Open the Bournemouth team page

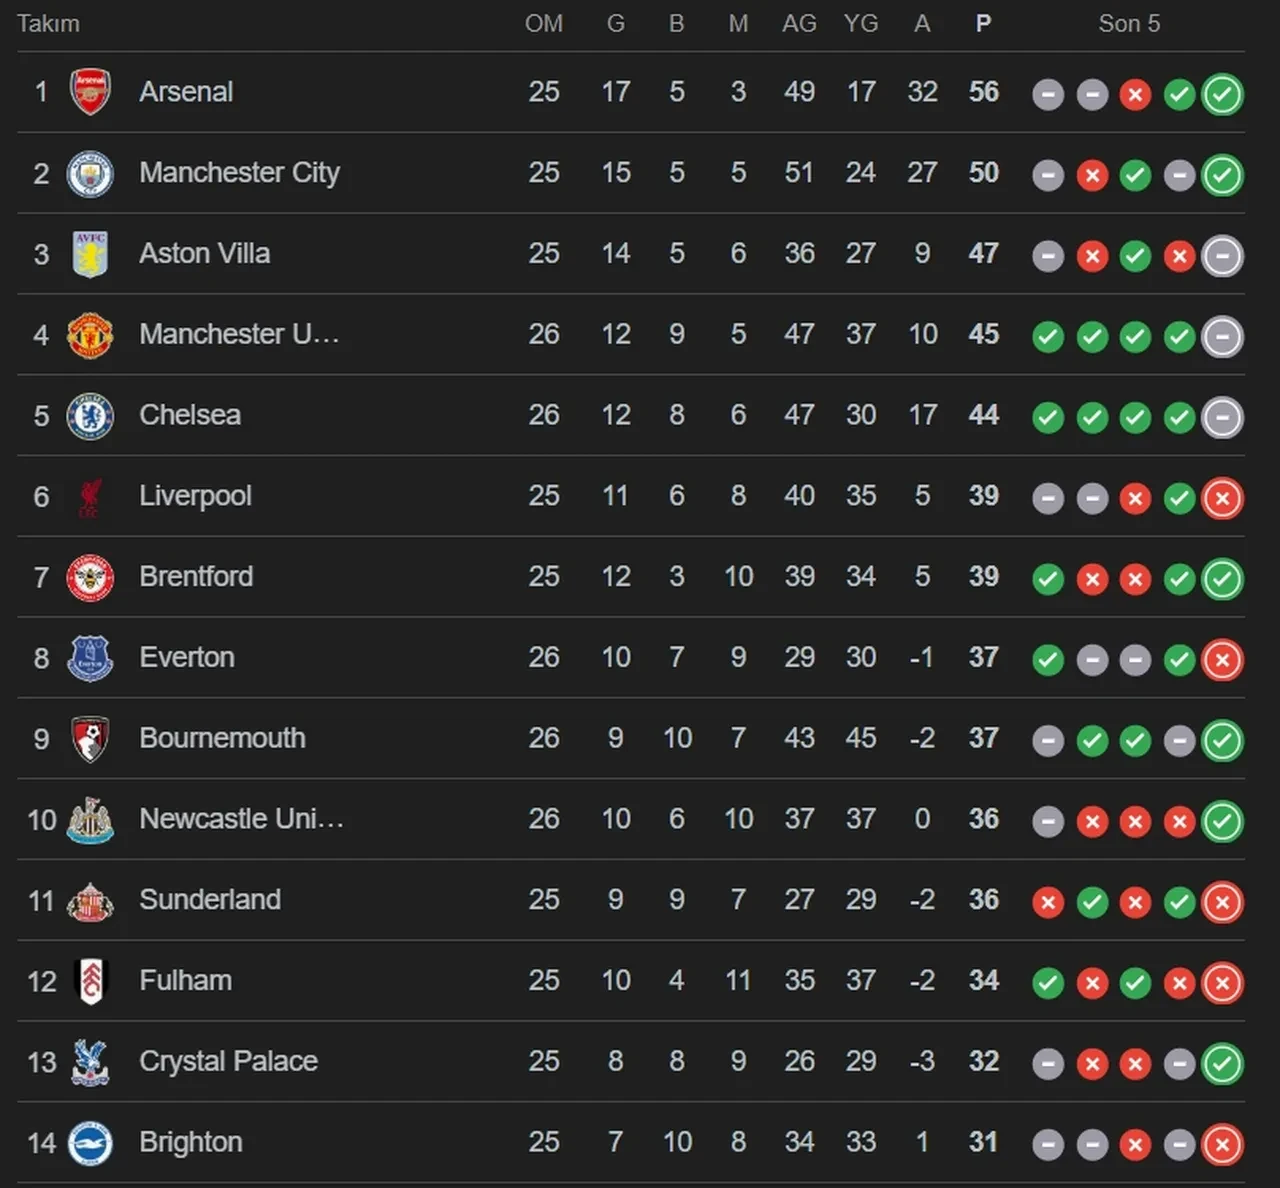coord(222,738)
